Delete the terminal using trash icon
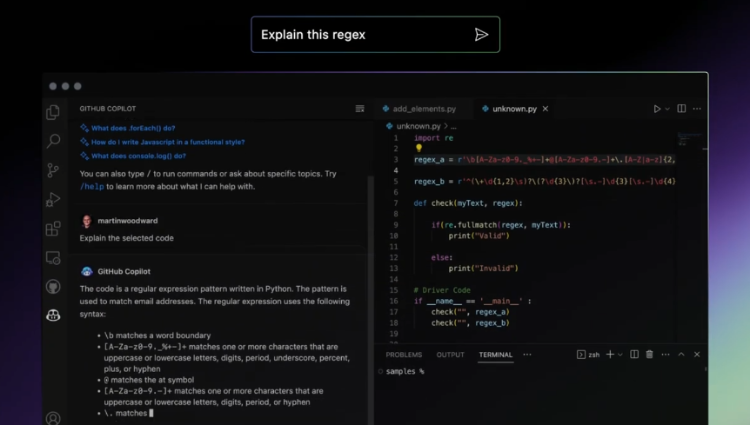The height and width of the screenshot is (425, 750). (649, 354)
